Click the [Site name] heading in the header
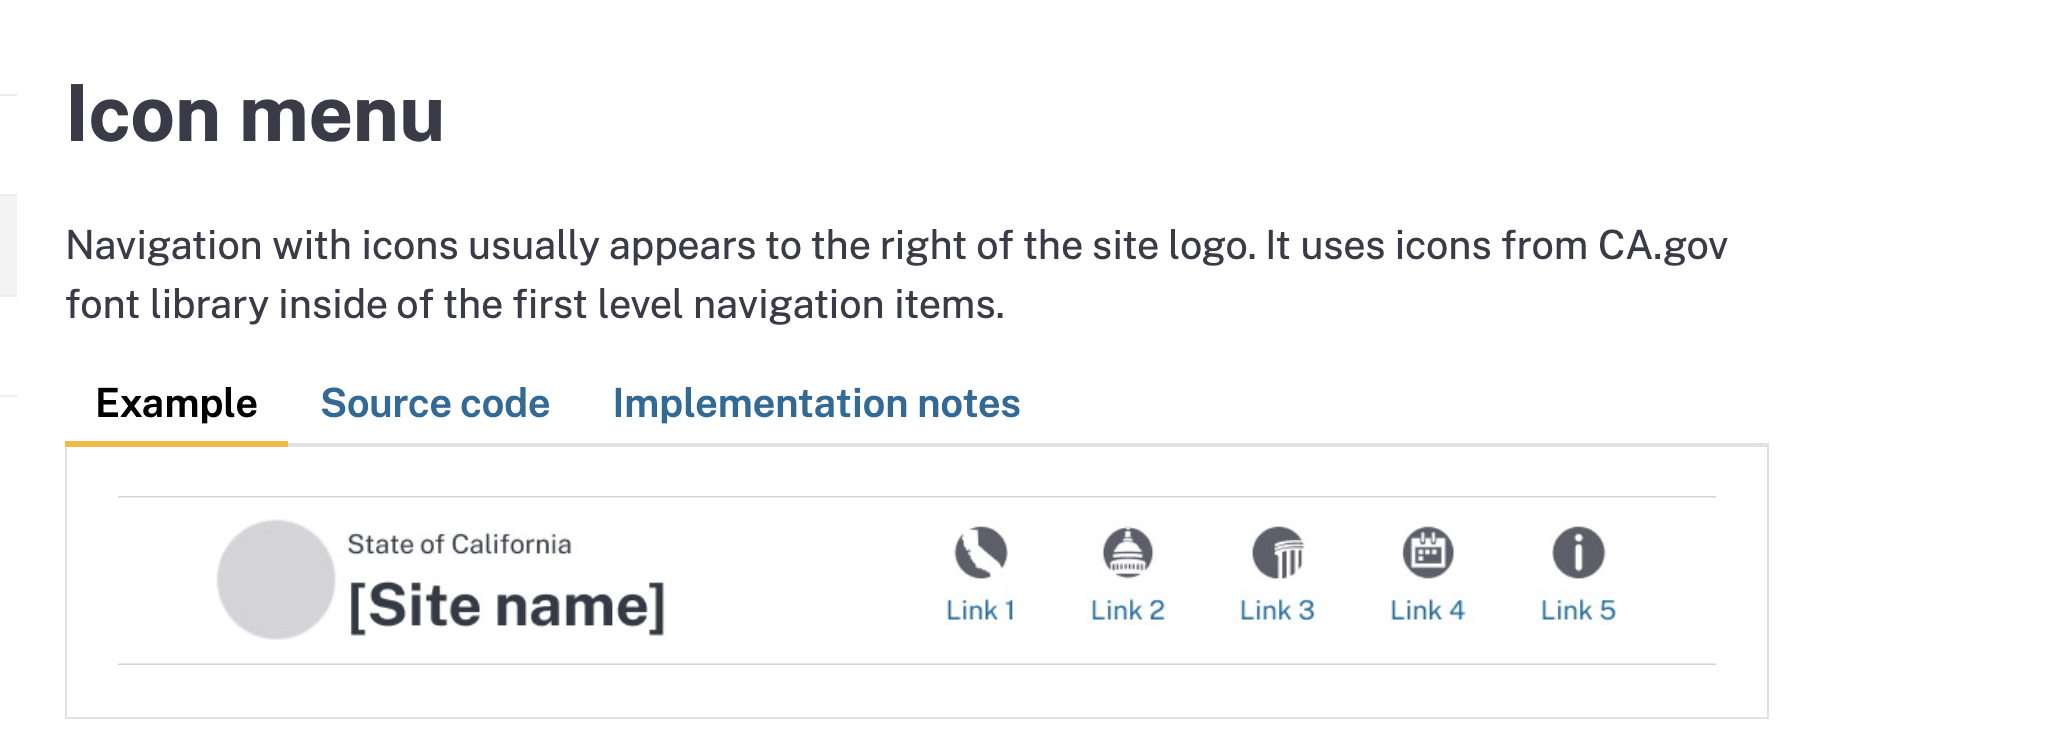 coord(505,603)
